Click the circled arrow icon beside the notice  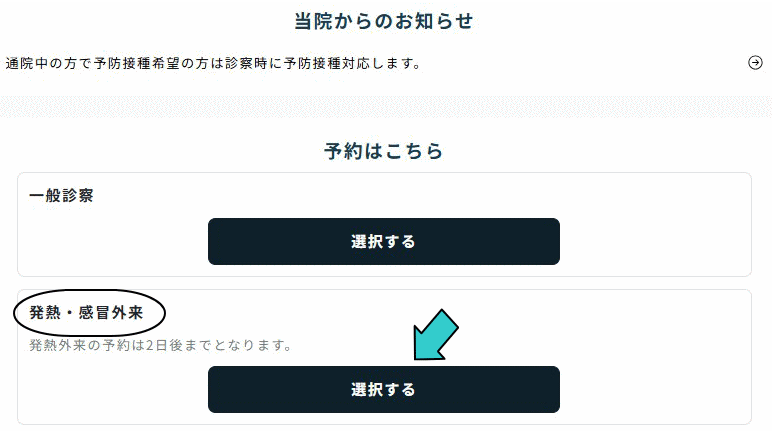point(755,63)
